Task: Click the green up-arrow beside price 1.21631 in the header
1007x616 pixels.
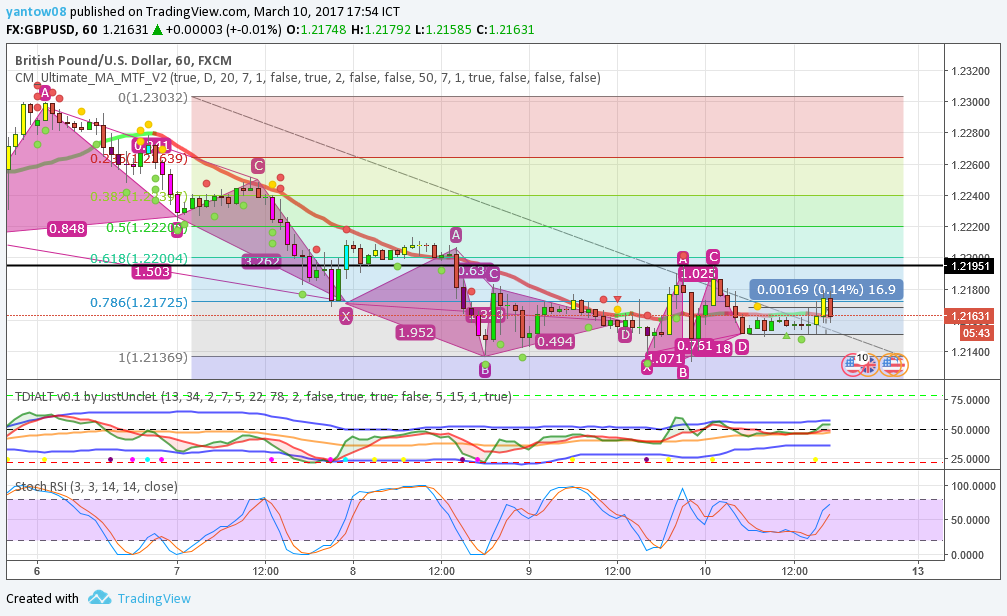Action: tap(157, 30)
